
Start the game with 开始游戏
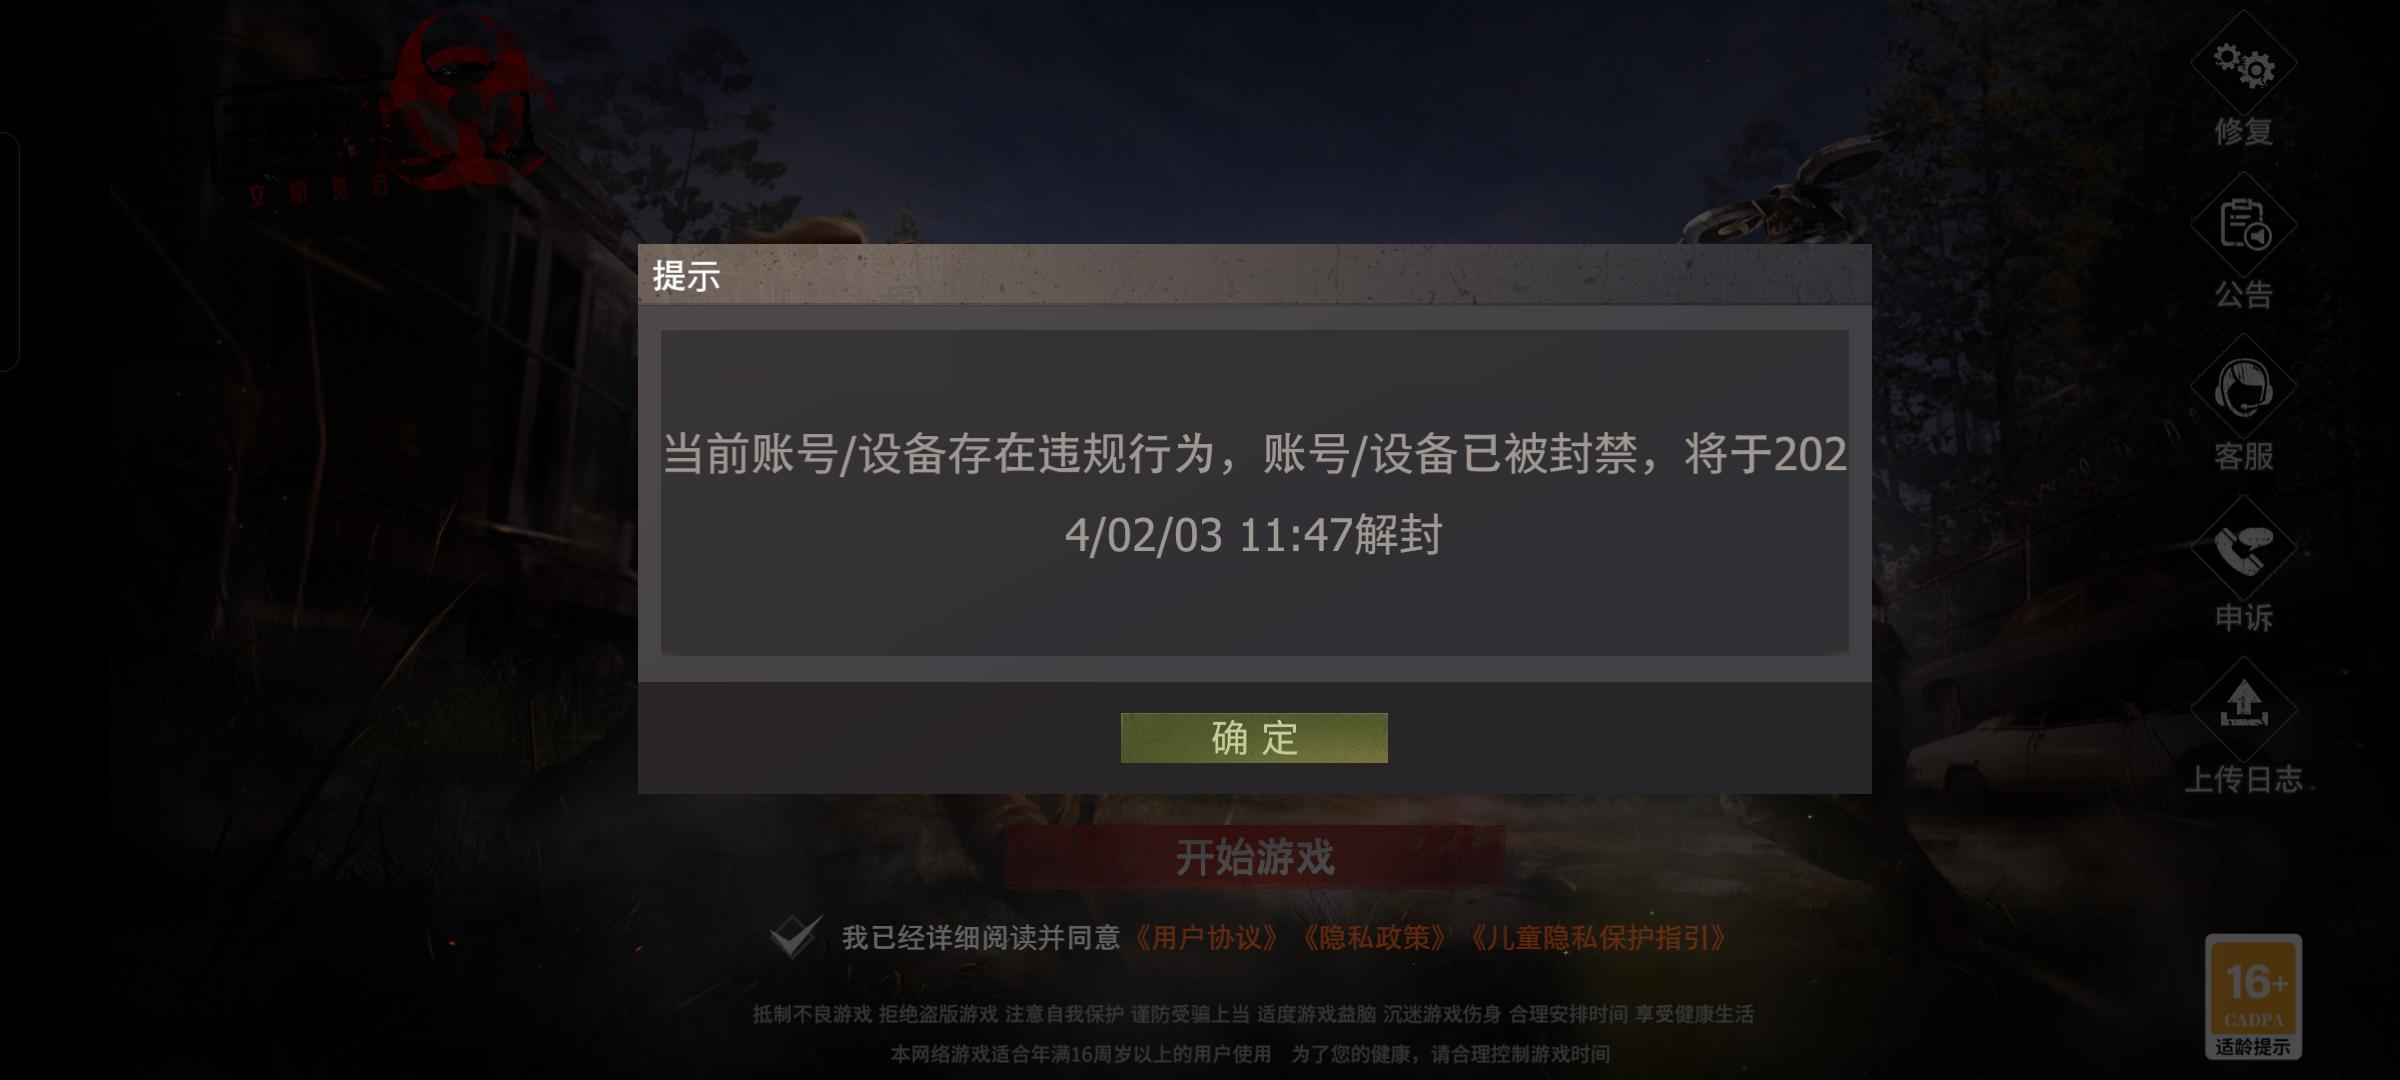(x=1254, y=857)
